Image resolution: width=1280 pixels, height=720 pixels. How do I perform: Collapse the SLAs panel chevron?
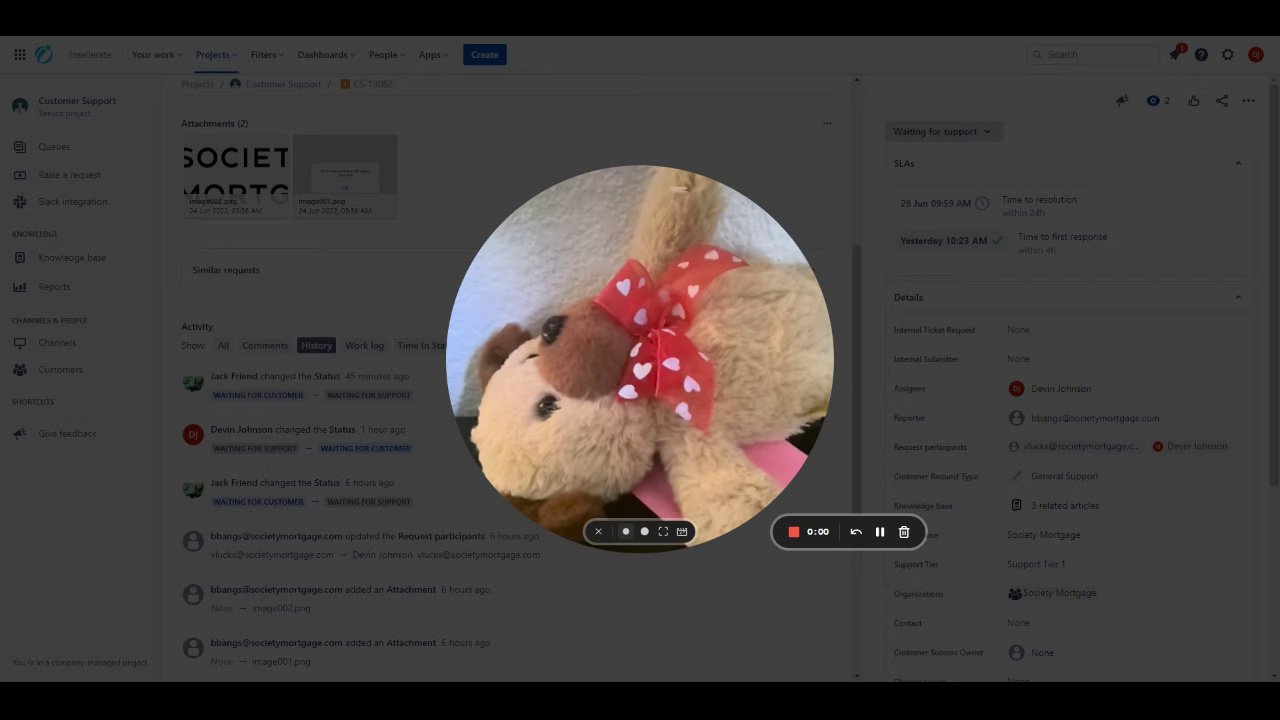[x=1238, y=164]
